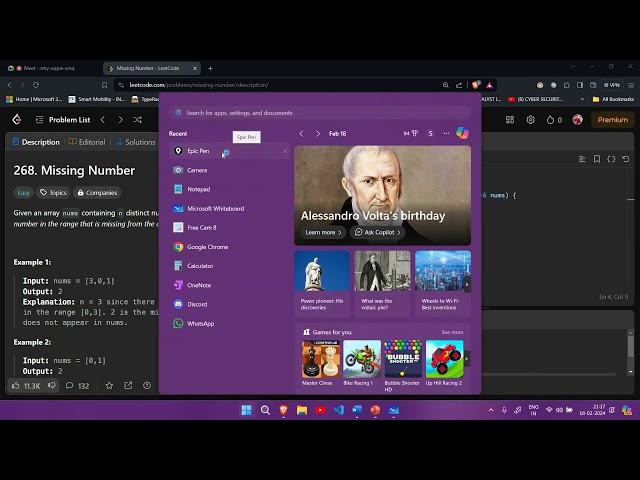Open All Bookmarks folder
640x480 pixels.
click(x=613, y=99)
